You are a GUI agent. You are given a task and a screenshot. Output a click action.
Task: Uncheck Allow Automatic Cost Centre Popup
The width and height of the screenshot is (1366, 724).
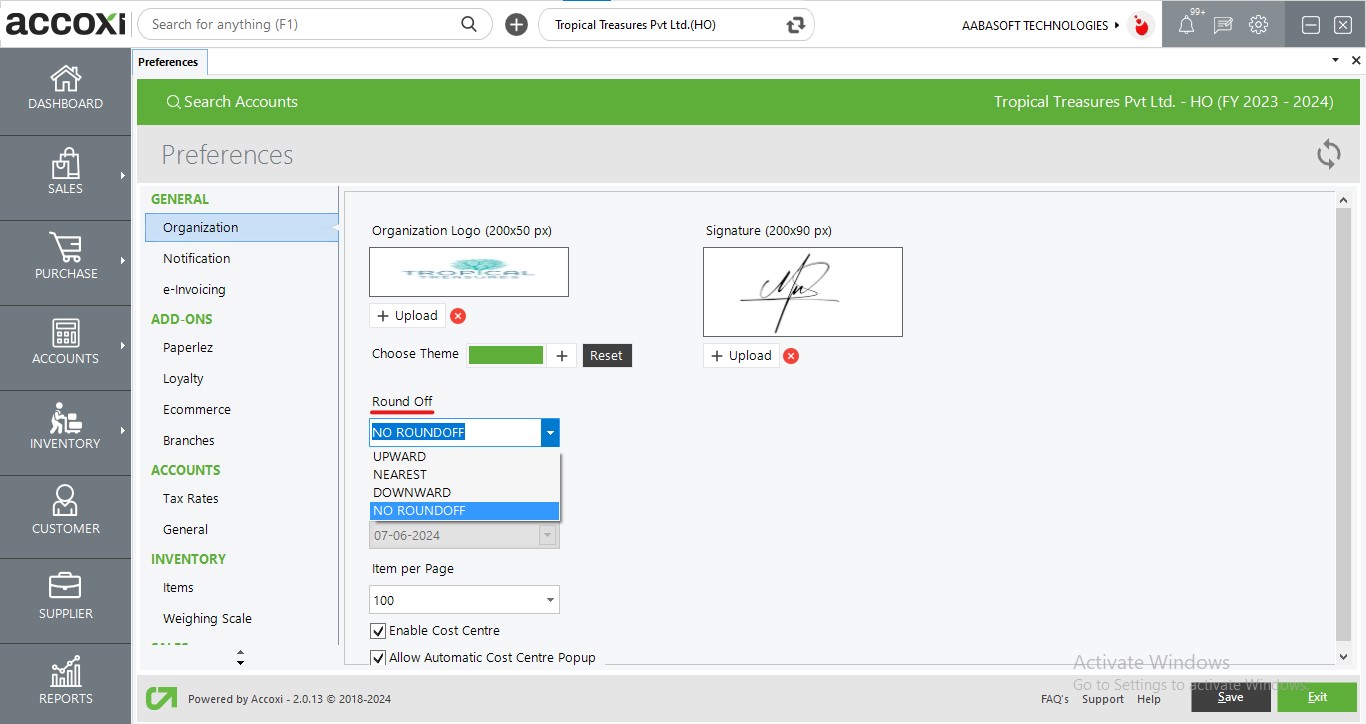[378, 658]
